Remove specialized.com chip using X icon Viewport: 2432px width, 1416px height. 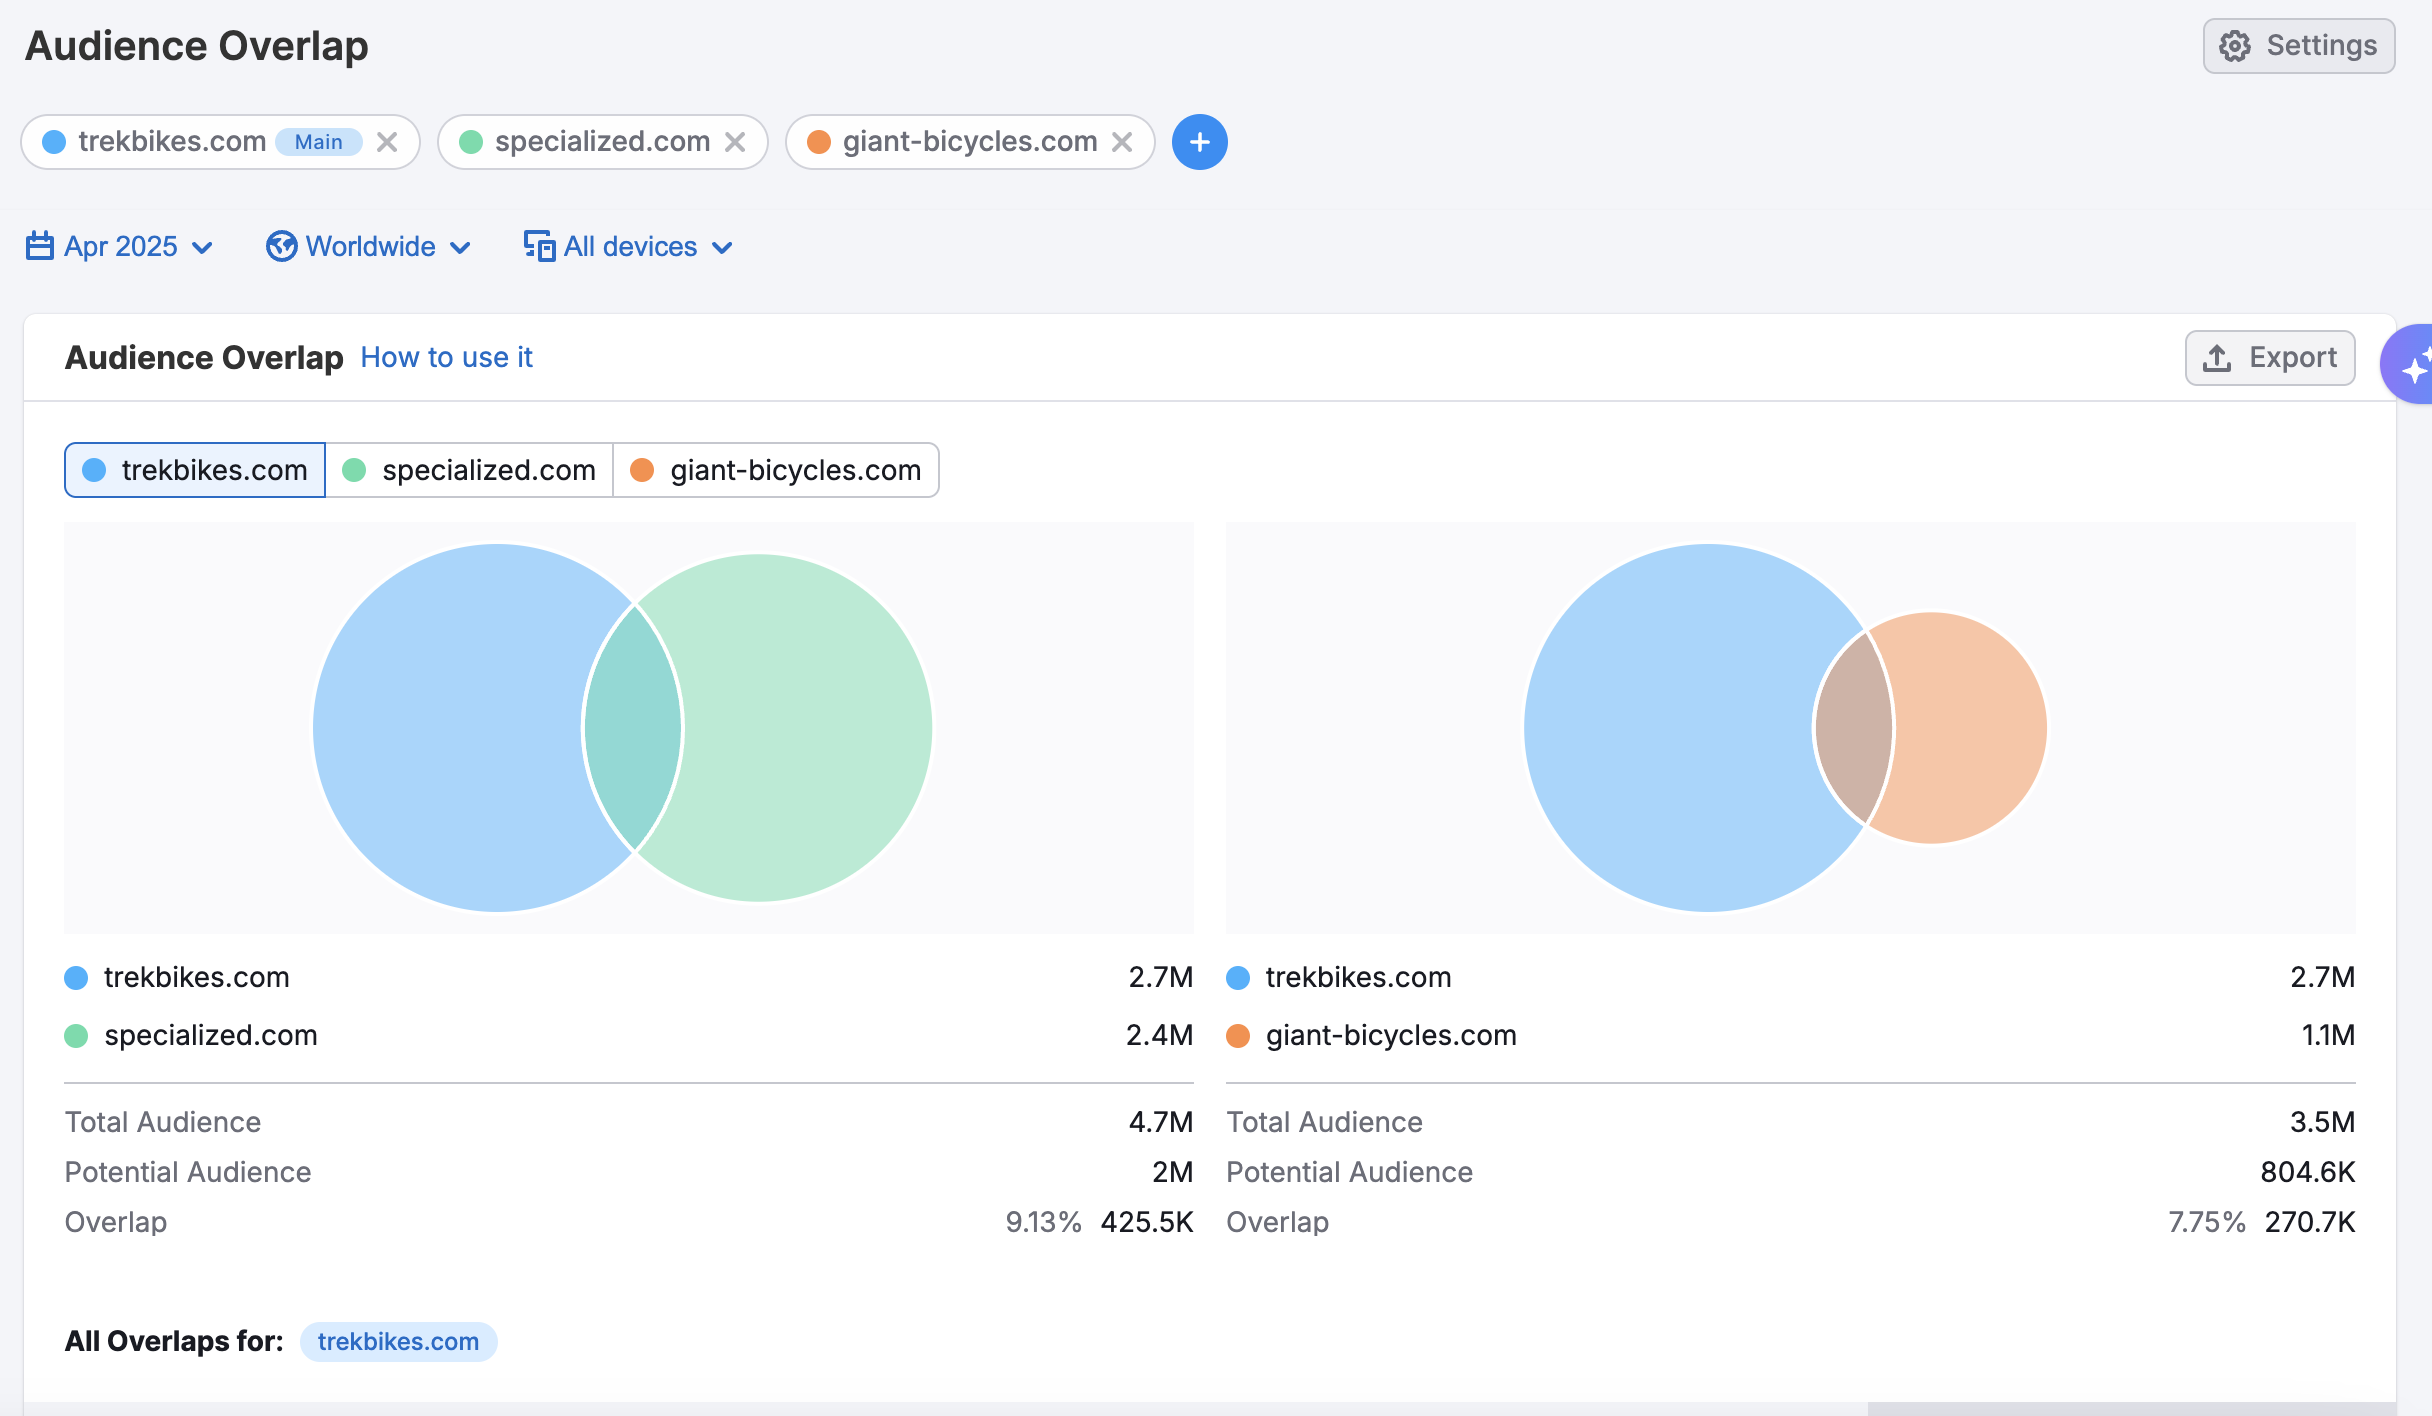(x=735, y=142)
